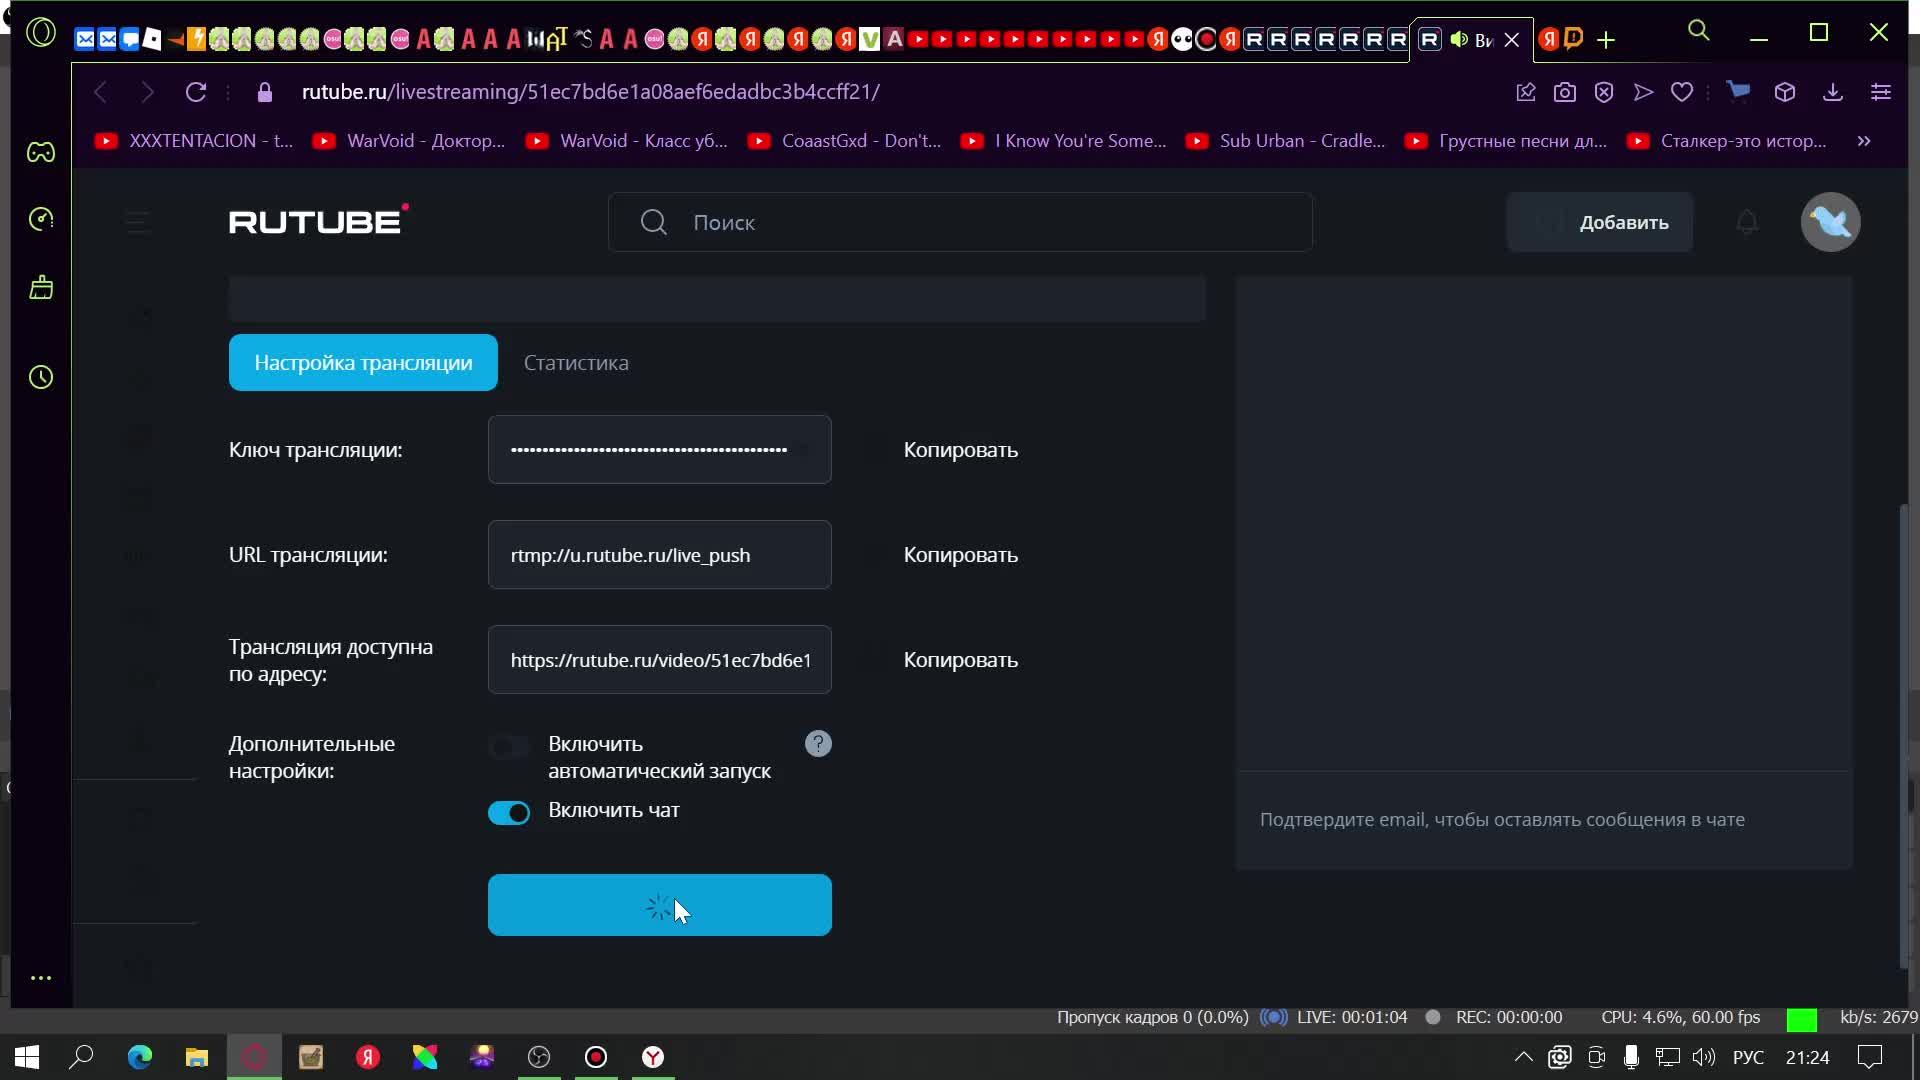Click the browser snapshot camera icon

click(1565, 92)
